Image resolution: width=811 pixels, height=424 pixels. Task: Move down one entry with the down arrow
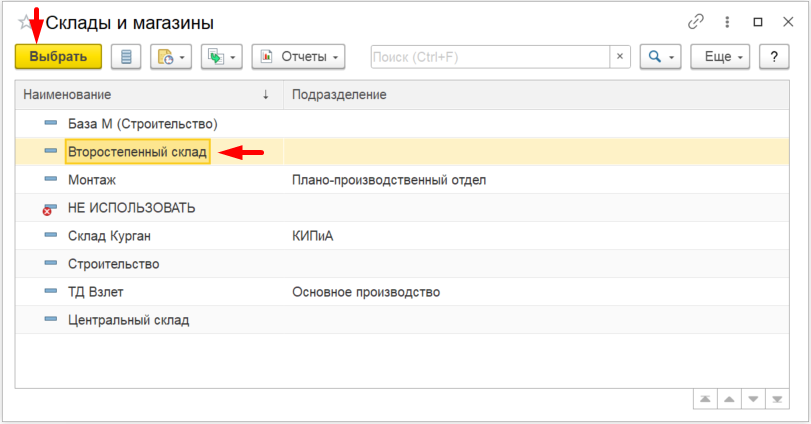point(753,399)
